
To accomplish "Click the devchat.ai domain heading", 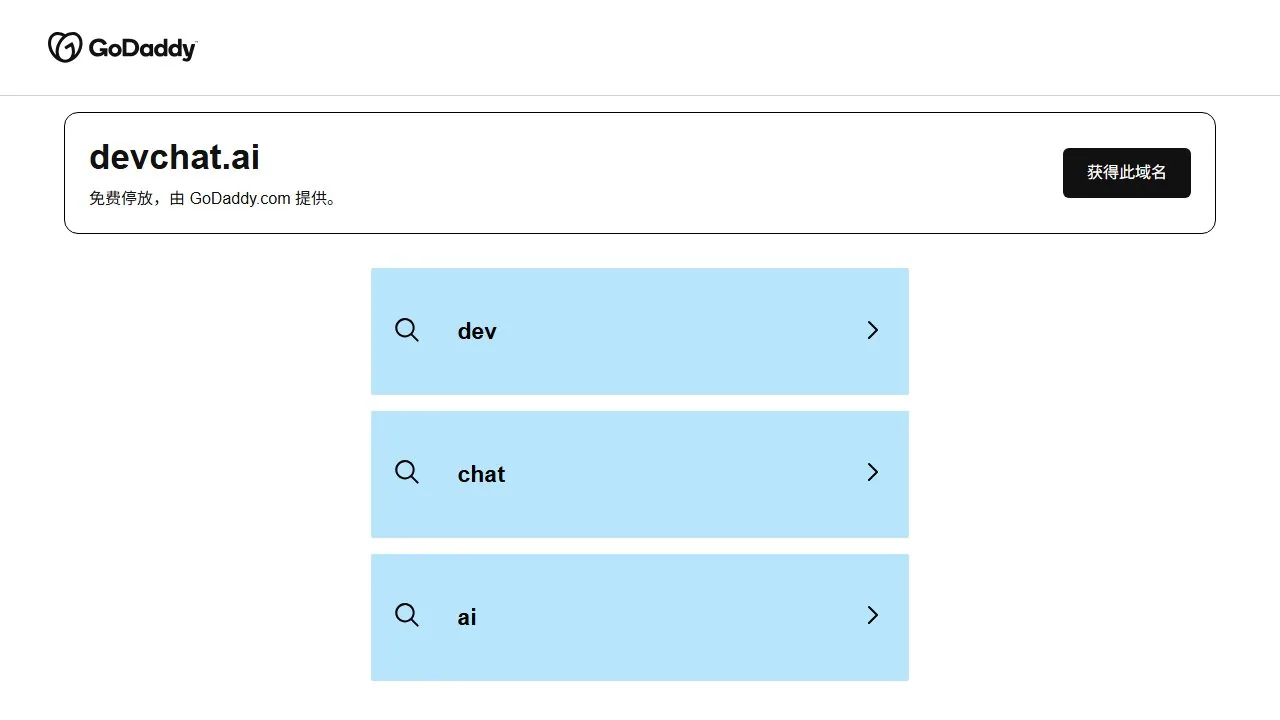I will 175,157.
